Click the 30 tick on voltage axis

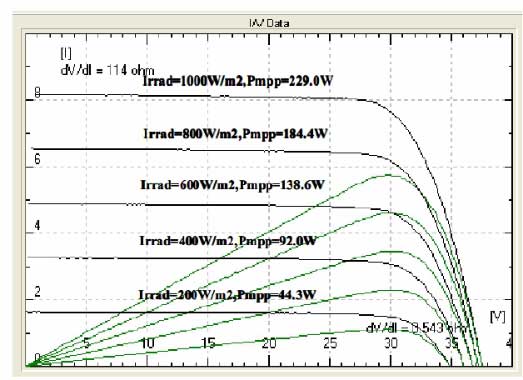[x=391, y=343]
